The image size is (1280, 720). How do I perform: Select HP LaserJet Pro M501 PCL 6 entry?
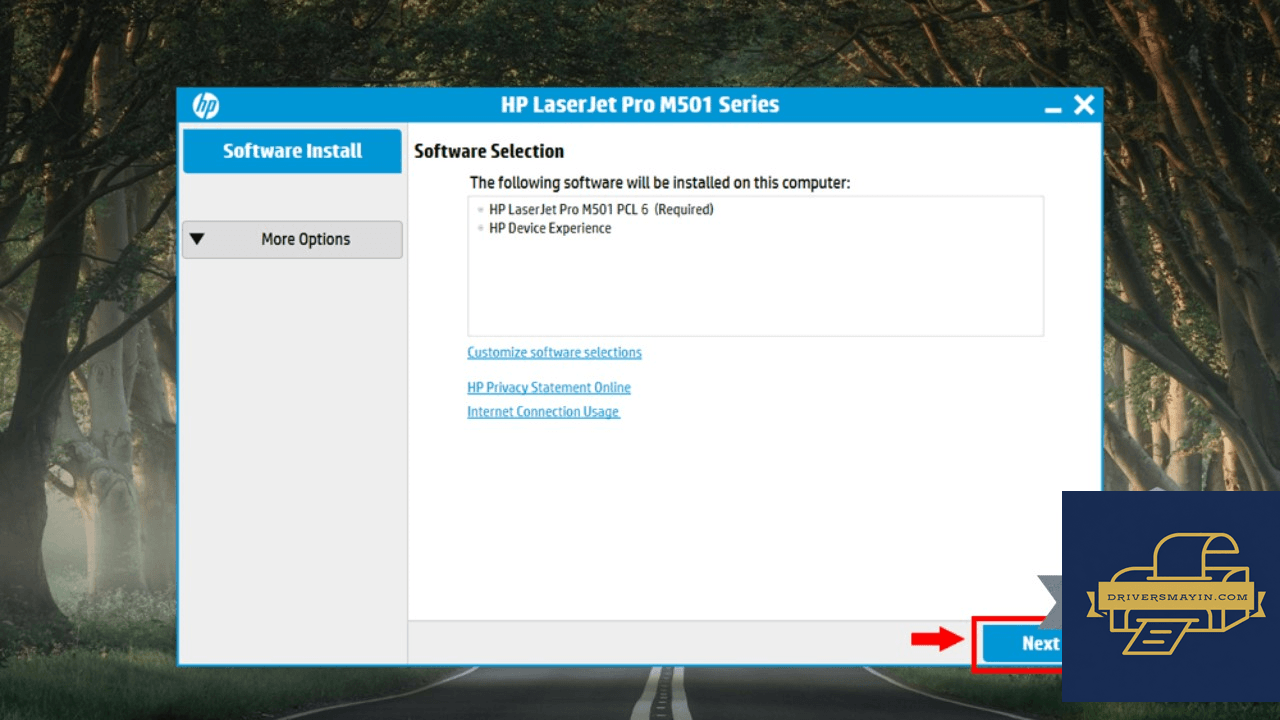click(601, 210)
